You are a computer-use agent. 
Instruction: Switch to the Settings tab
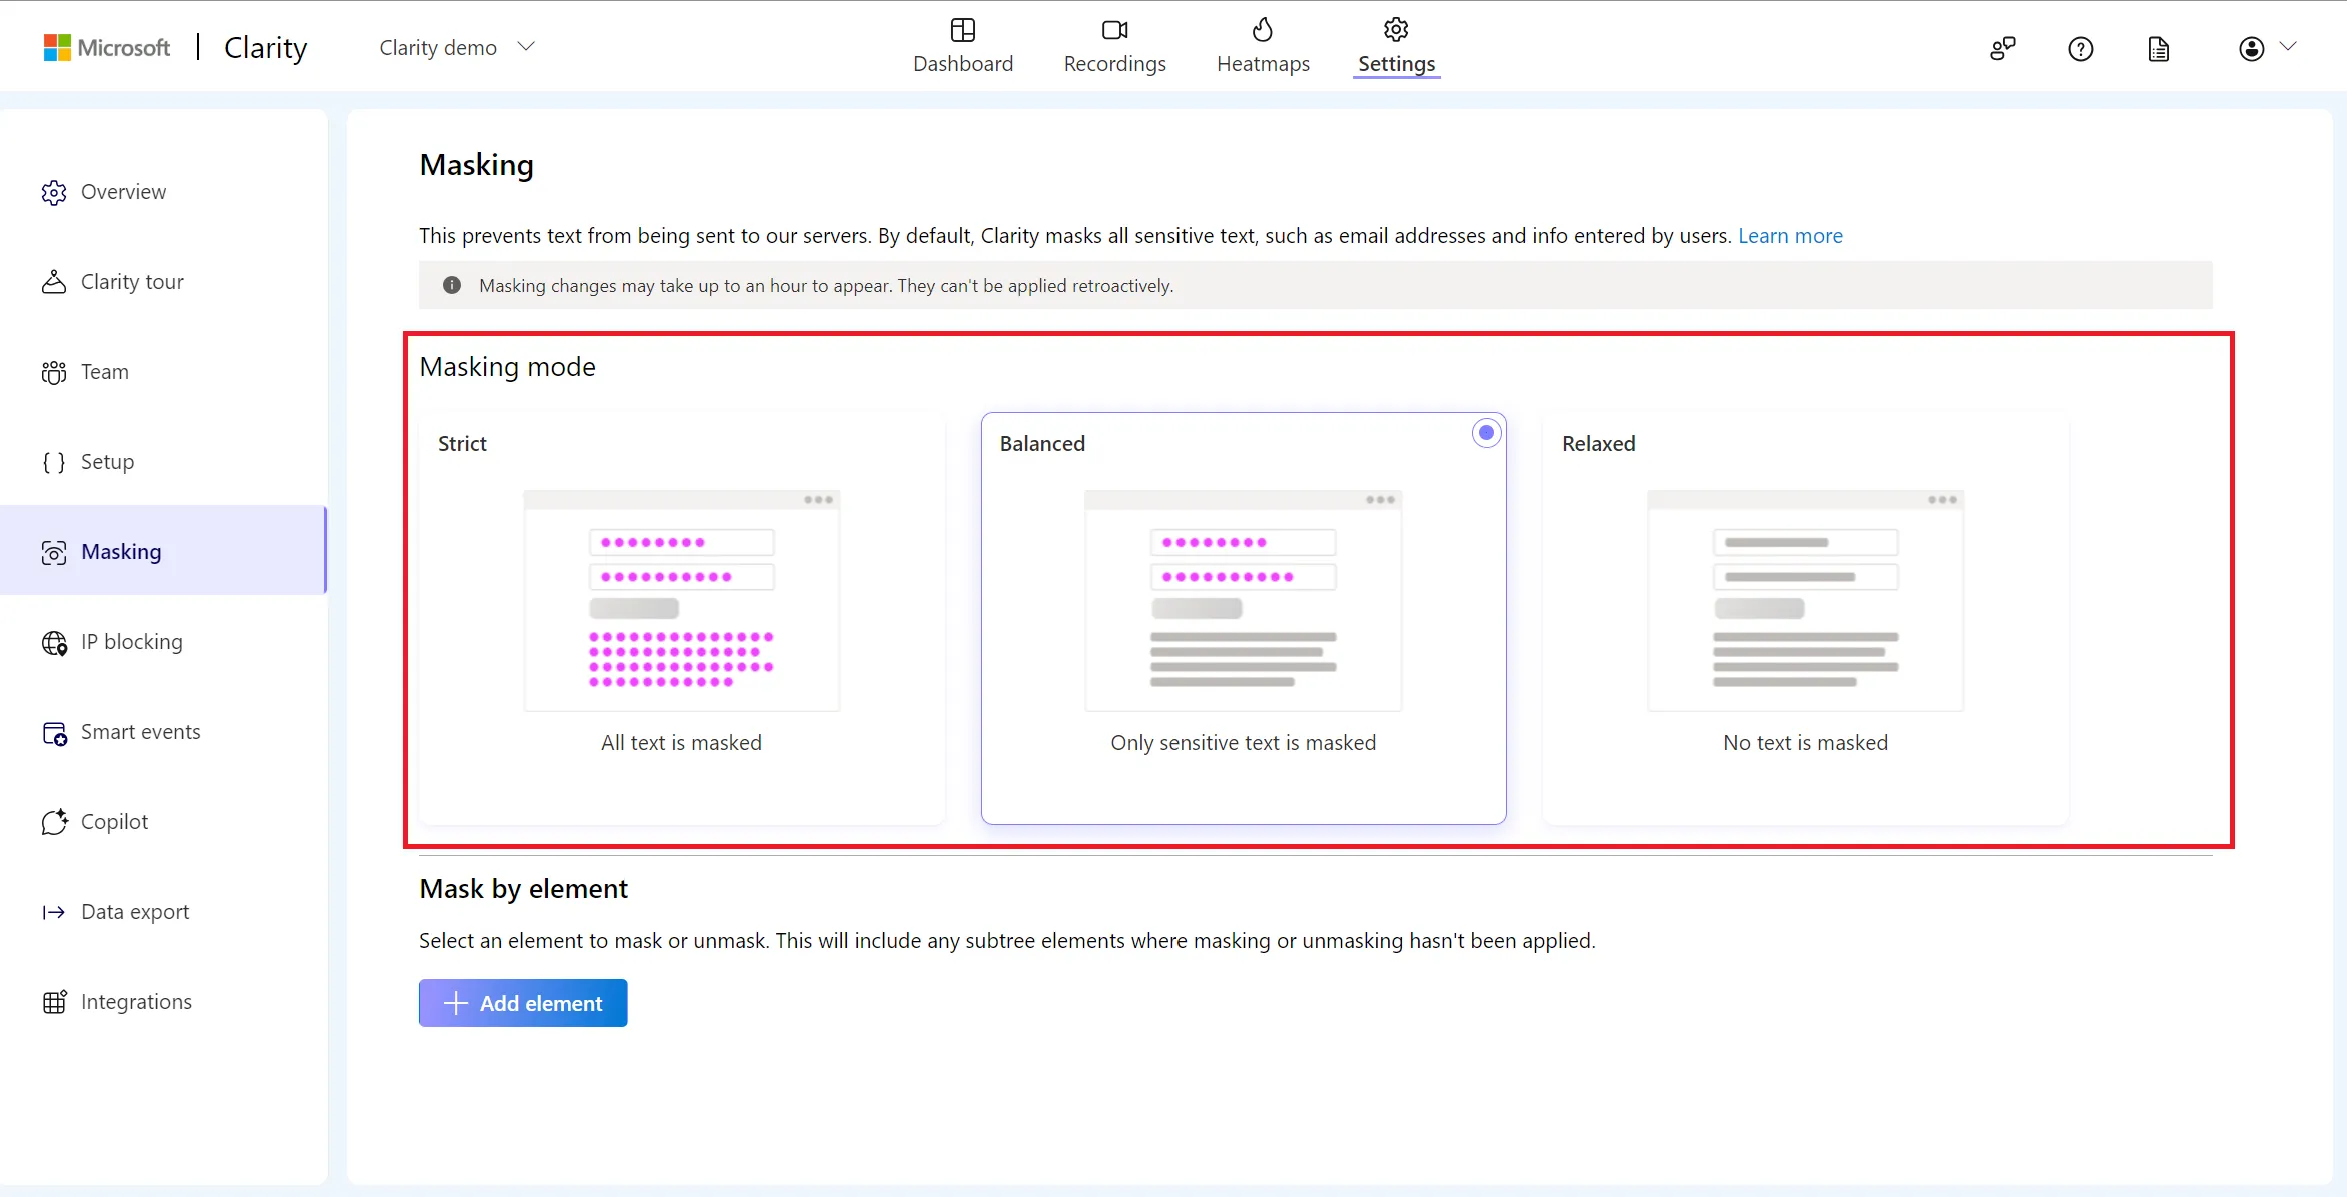click(1396, 46)
